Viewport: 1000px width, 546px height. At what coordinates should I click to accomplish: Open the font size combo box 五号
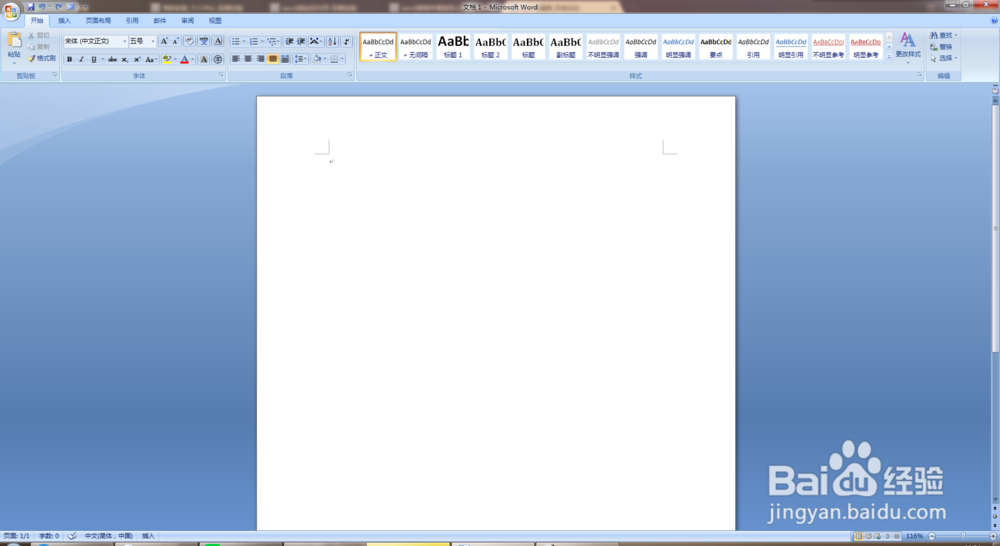click(x=142, y=41)
